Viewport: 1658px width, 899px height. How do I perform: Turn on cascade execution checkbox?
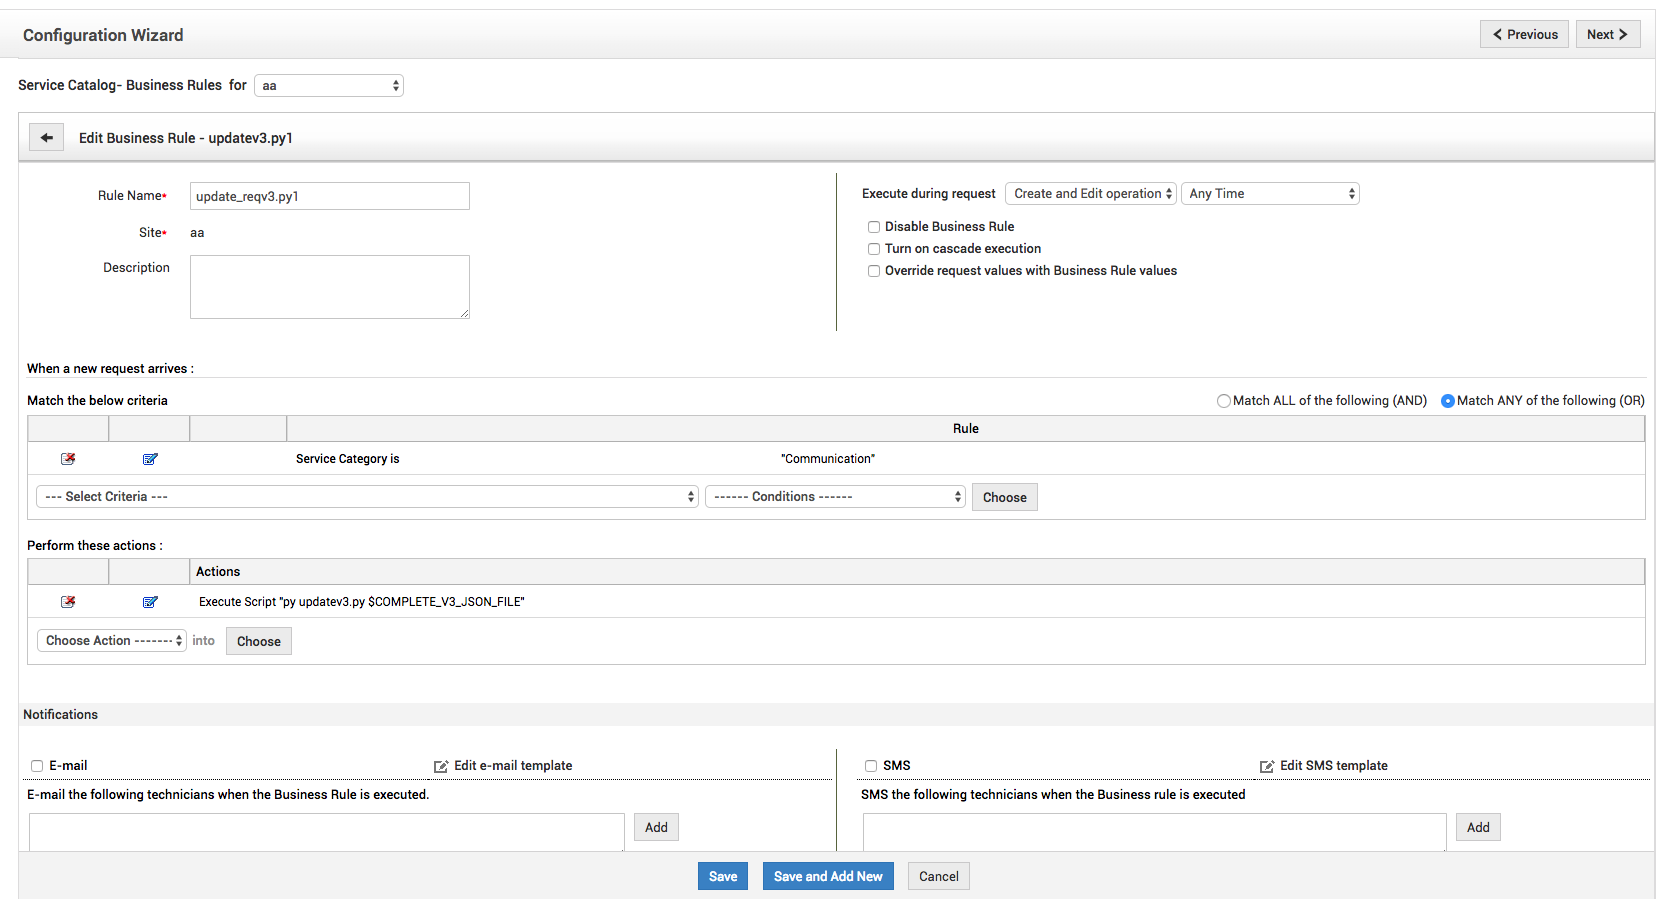pyautogui.click(x=874, y=249)
